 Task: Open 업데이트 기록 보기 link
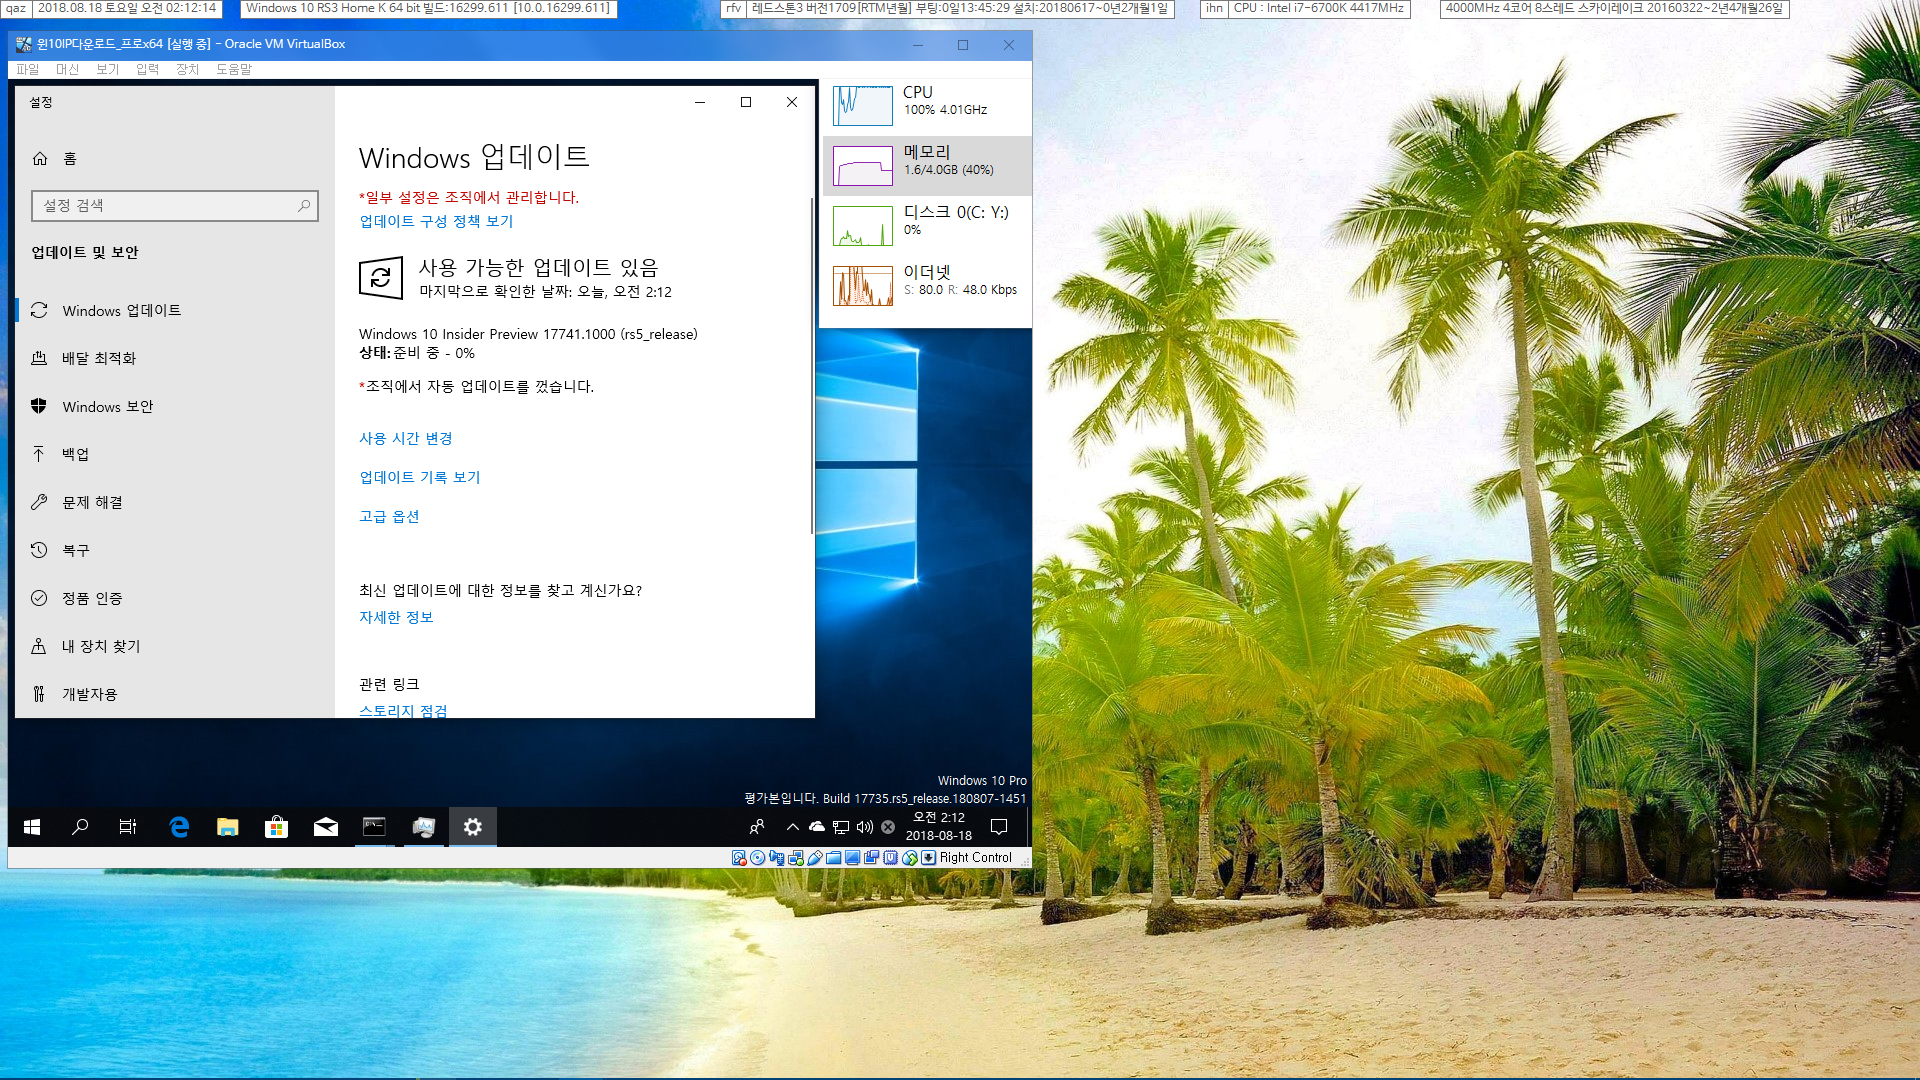[x=420, y=477]
